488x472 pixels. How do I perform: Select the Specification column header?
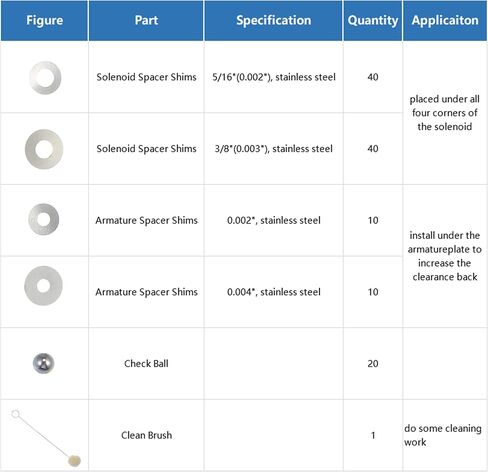tap(274, 20)
